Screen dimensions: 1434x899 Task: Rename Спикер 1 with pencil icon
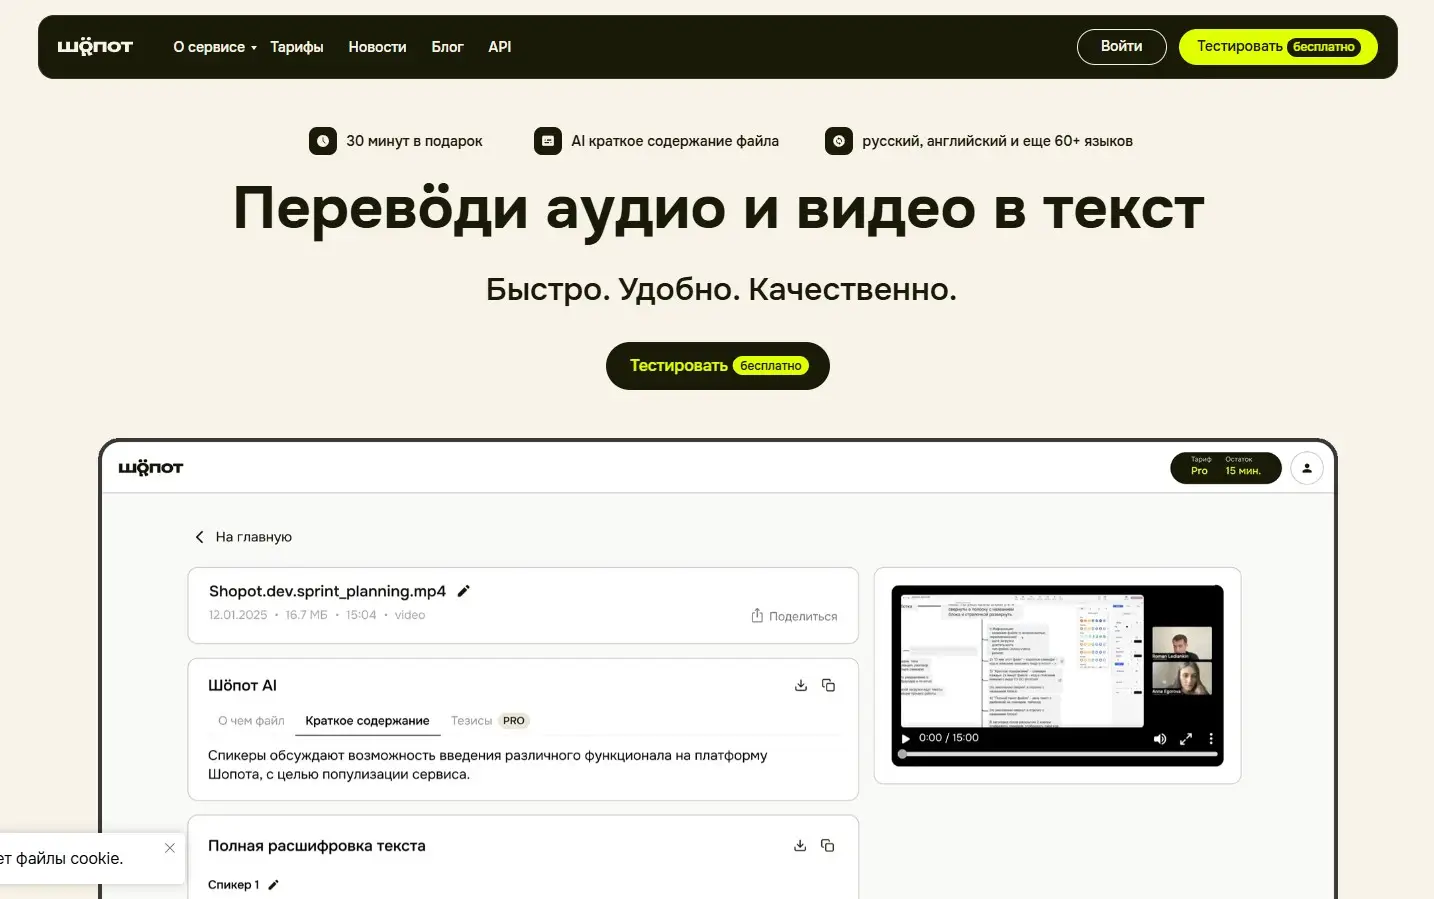[x=274, y=885]
